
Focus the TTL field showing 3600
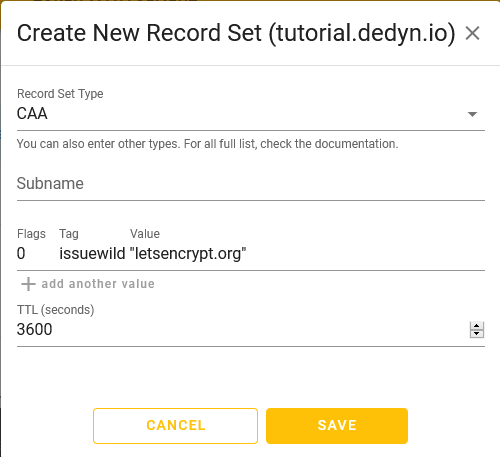[243, 330]
